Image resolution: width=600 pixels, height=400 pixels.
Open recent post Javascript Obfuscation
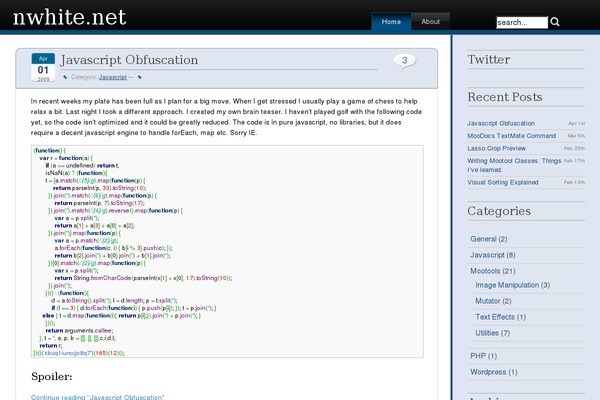tap(501, 123)
